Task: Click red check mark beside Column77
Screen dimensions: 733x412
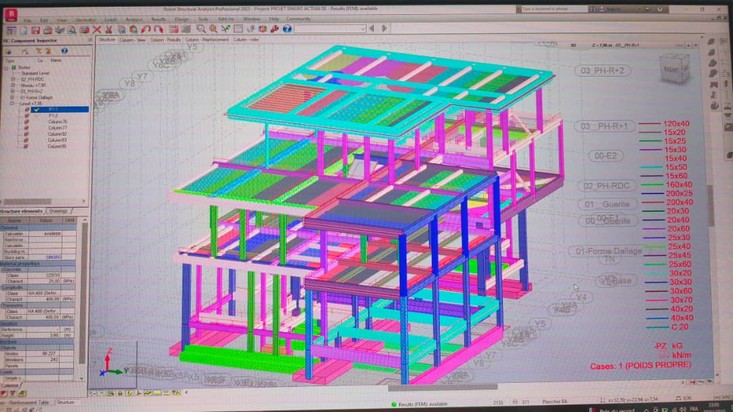Action: tap(27, 128)
